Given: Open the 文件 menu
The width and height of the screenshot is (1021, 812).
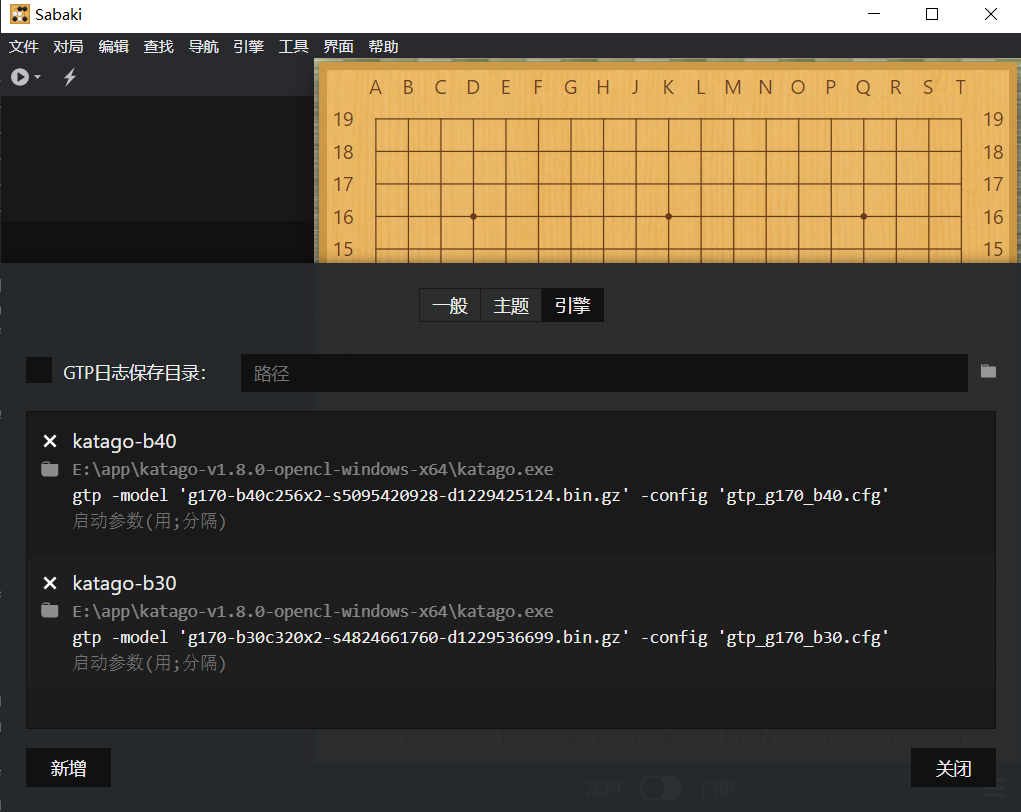Looking at the screenshot, I should pyautogui.click(x=23, y=47).
